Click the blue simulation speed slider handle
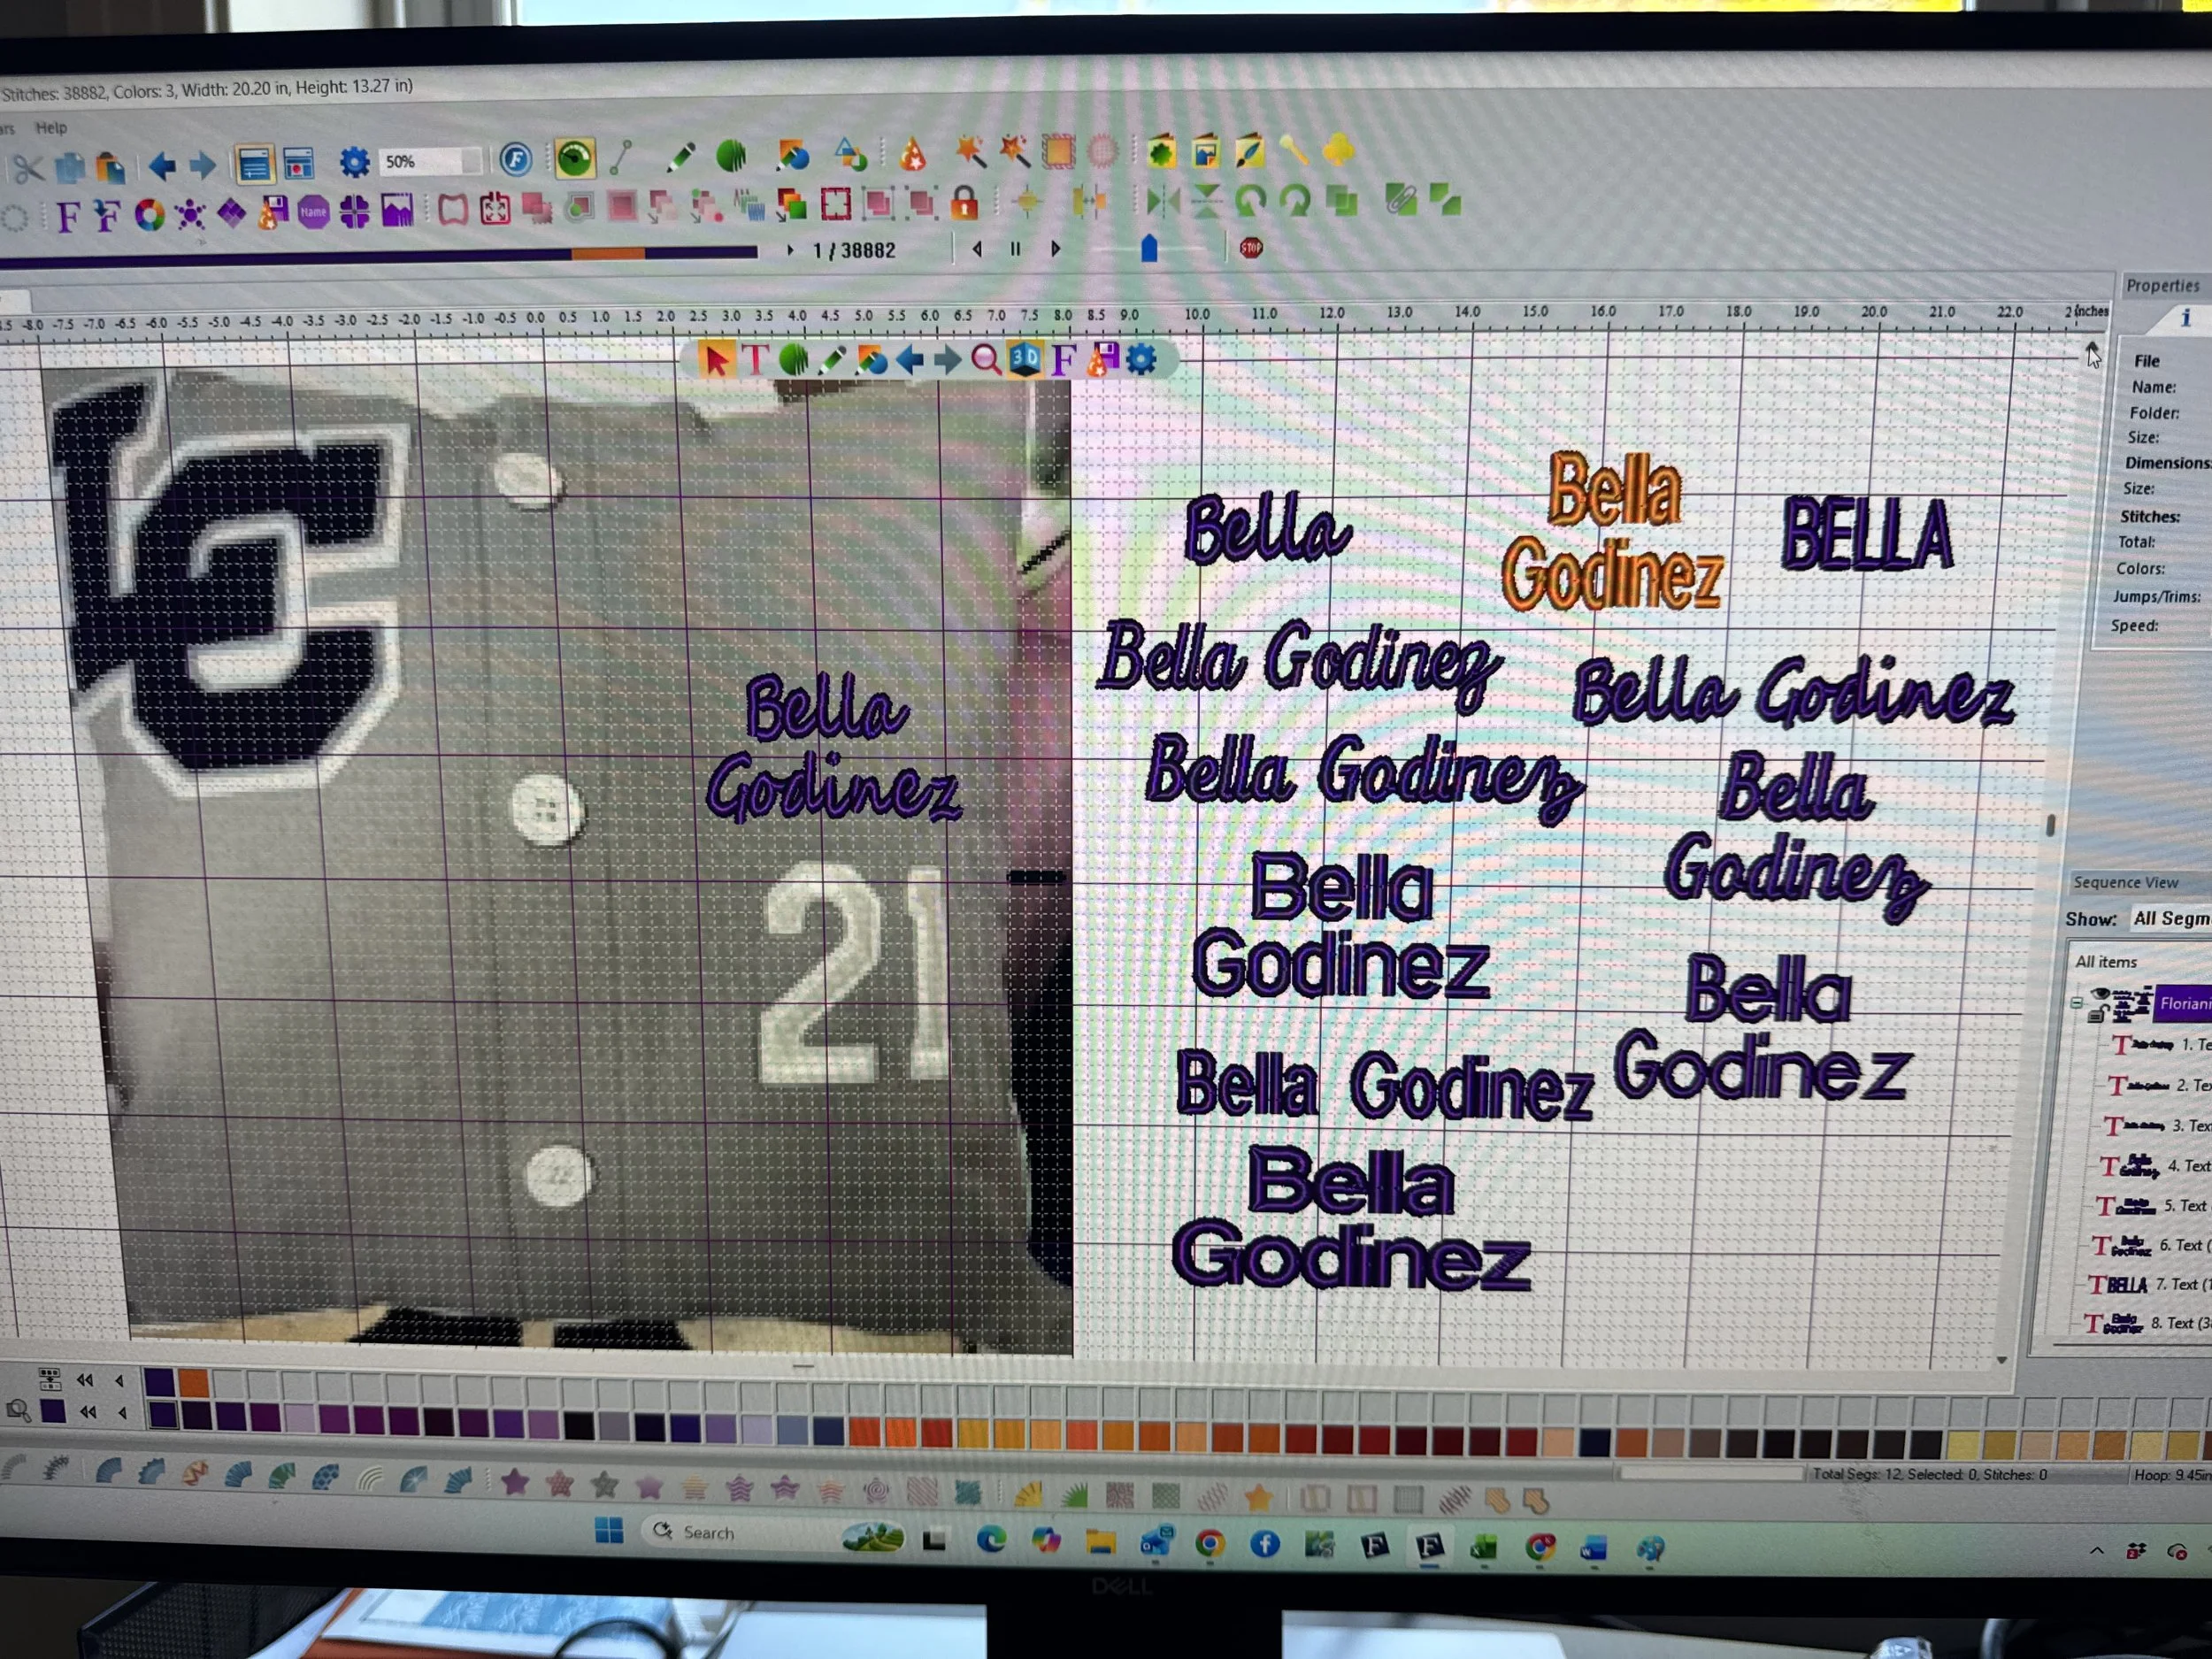The height and width of the screenshot is (1659, 2212). click(1149, 248)
